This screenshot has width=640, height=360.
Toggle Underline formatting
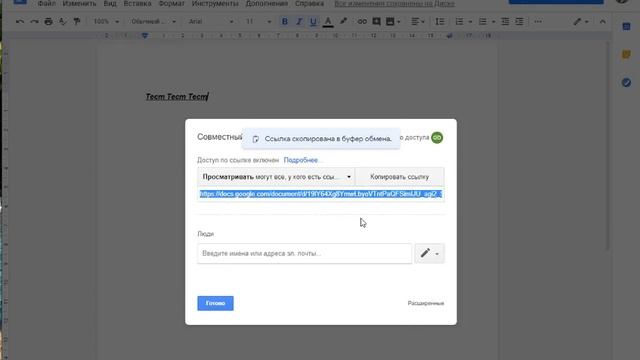[x=313, y=22]
